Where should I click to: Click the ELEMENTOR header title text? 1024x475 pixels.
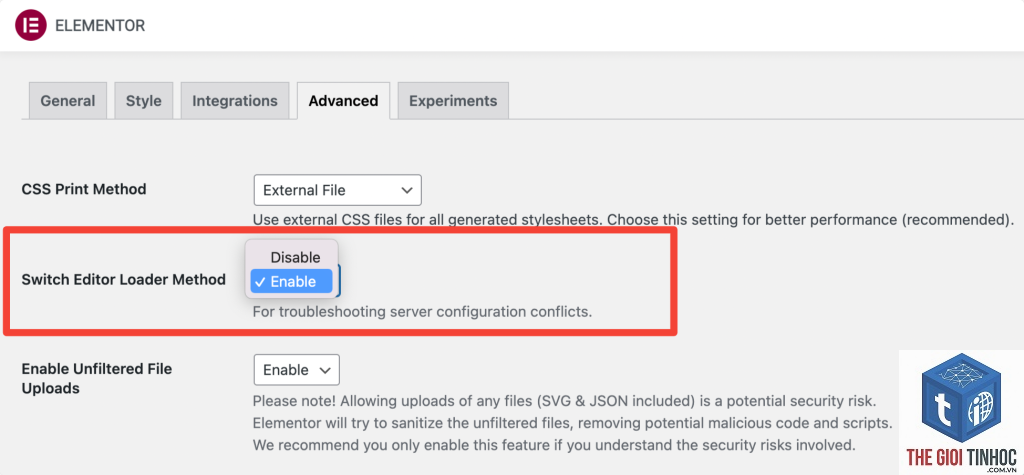coord(100,26)
